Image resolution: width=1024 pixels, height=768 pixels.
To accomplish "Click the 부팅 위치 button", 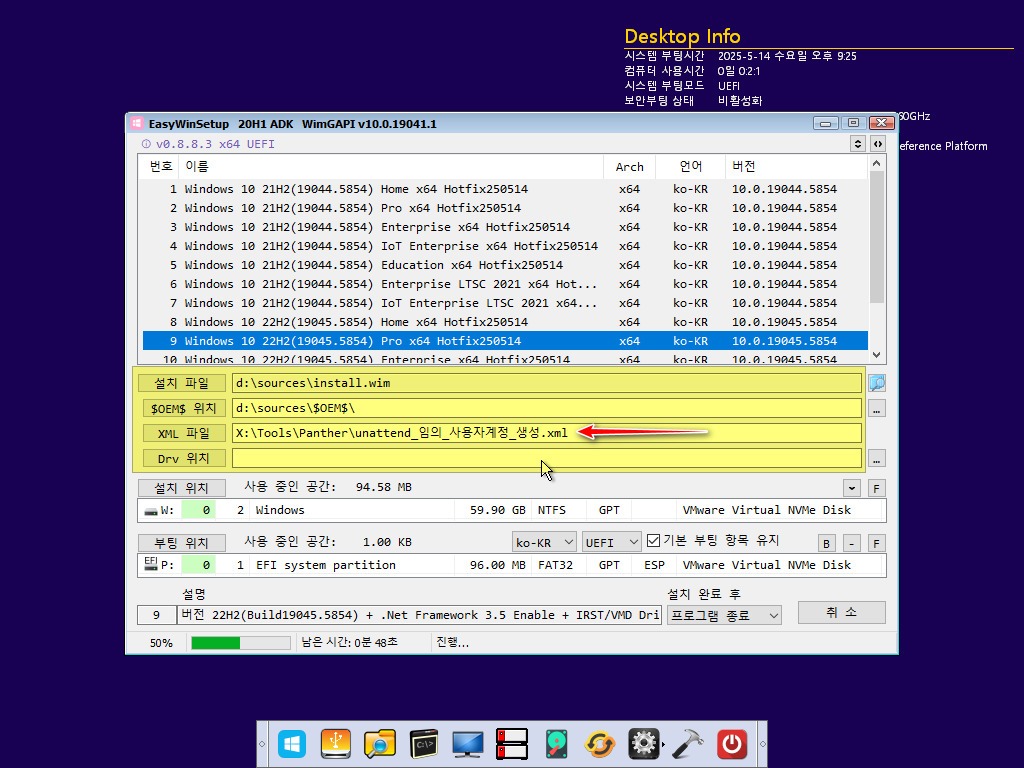I will [182, 543].
